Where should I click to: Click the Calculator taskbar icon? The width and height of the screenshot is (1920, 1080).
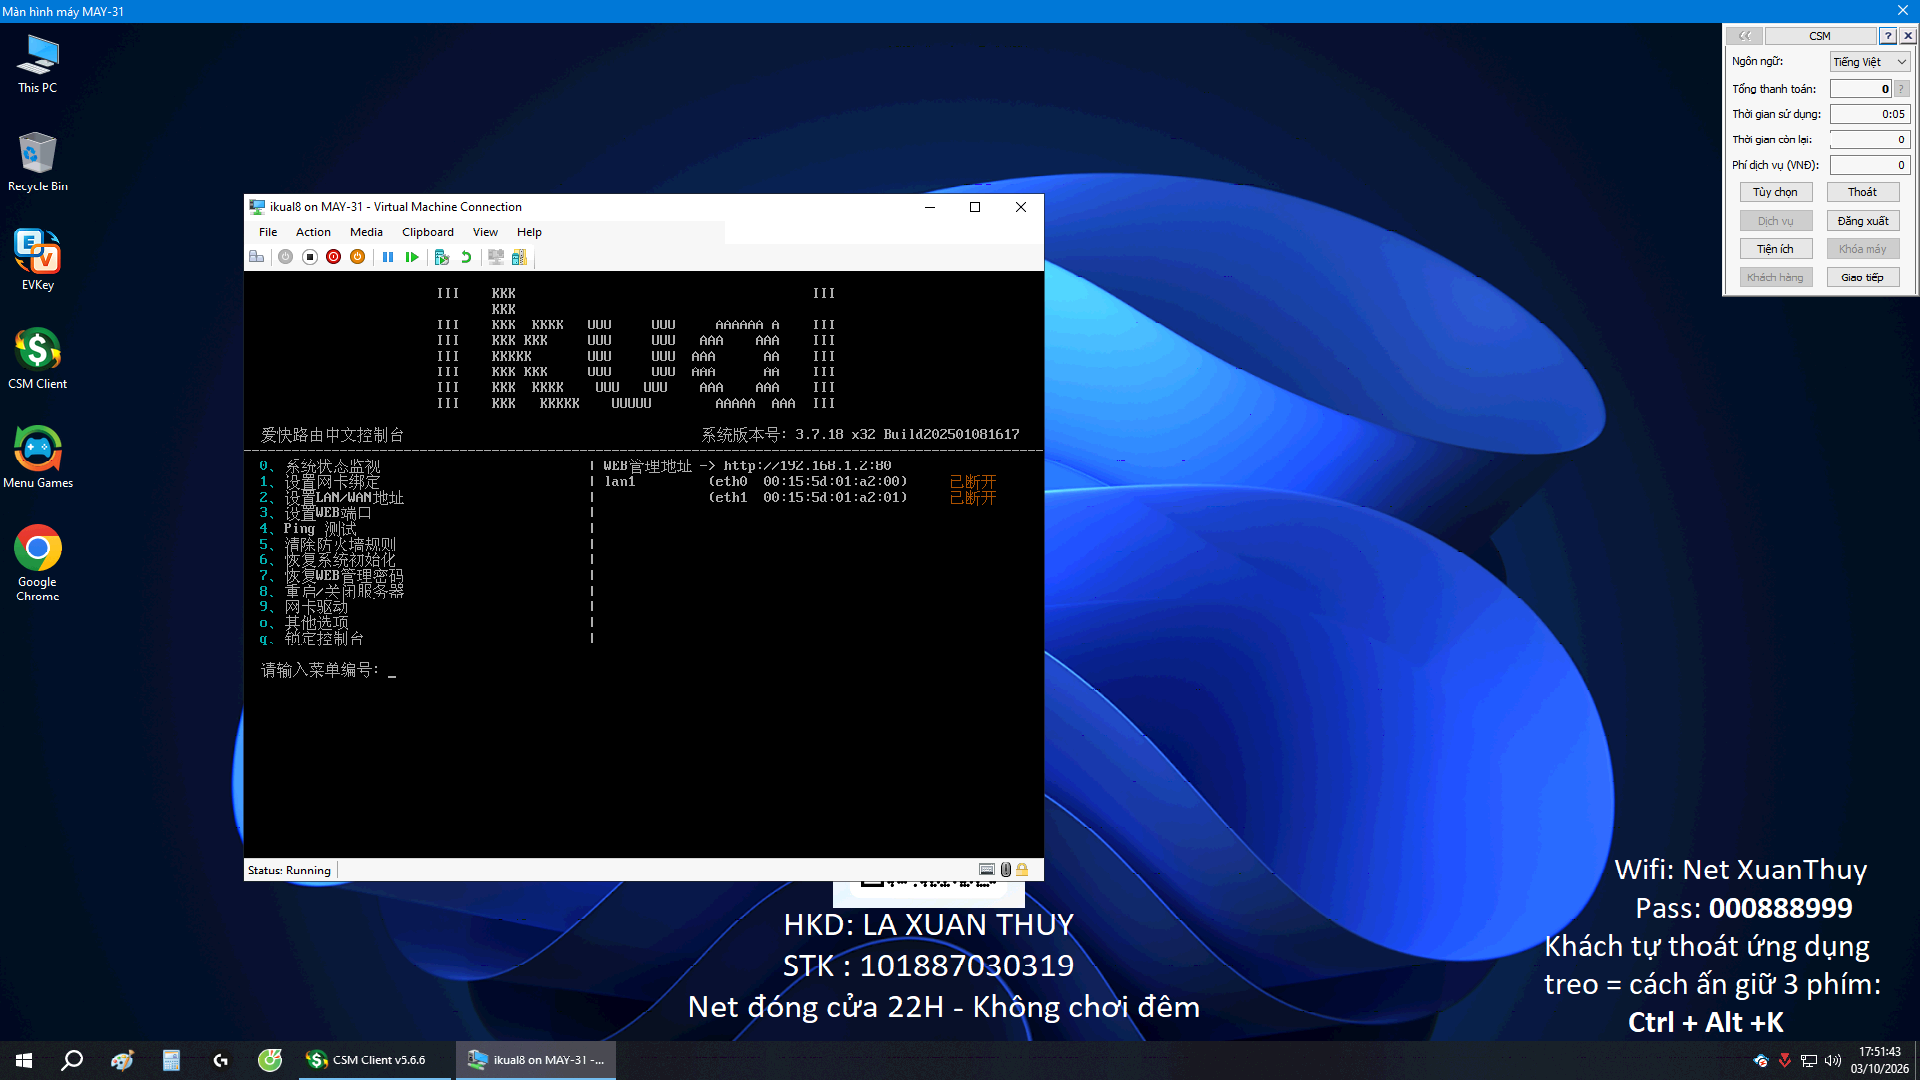click(x=171, y=1060)
